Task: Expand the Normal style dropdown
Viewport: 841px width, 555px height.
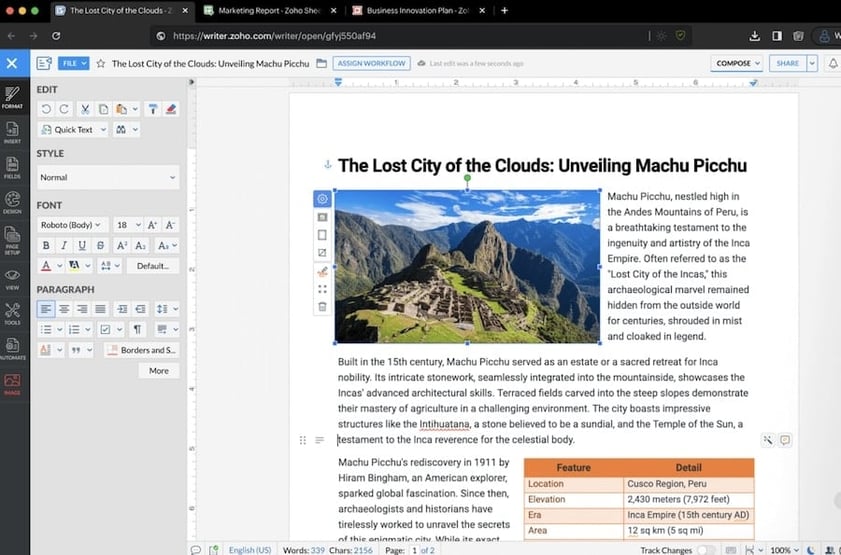Action: (108, 177)
